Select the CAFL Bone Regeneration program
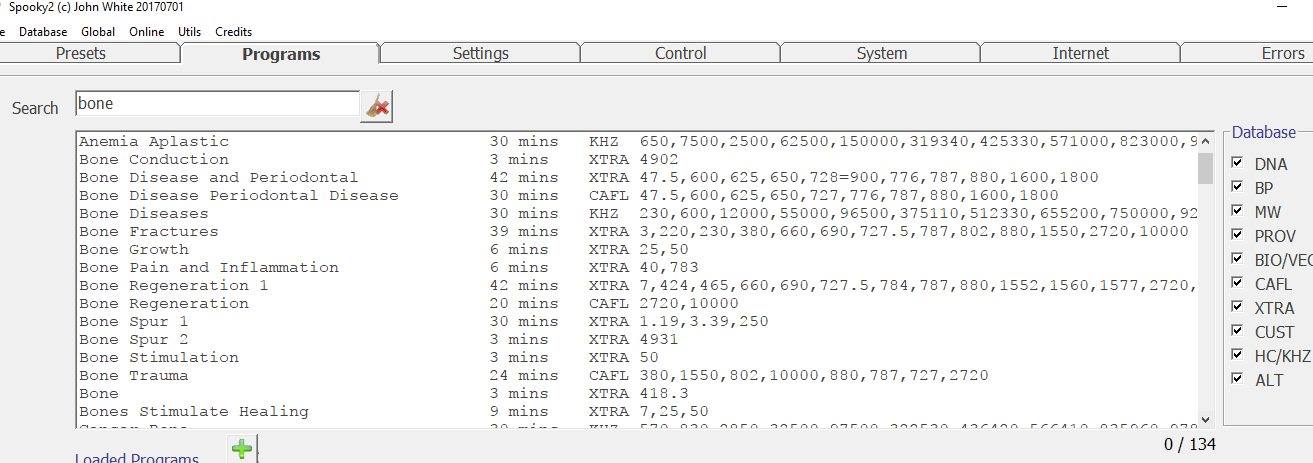Viewport: 1313px width, 463px height. click(637, 303)
